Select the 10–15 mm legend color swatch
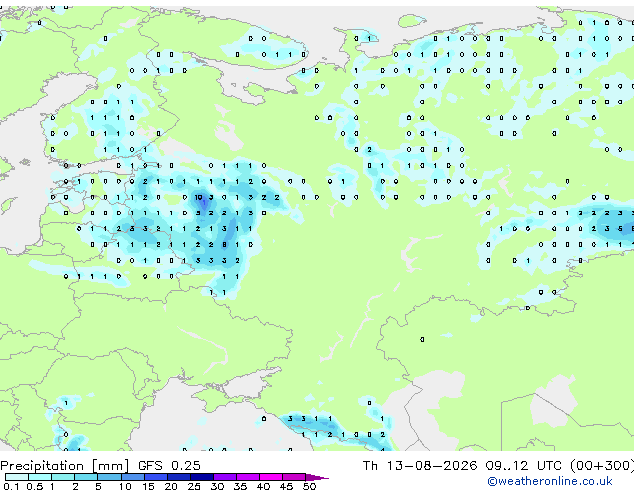Viewport: 634px width, 490px height. 132,477
